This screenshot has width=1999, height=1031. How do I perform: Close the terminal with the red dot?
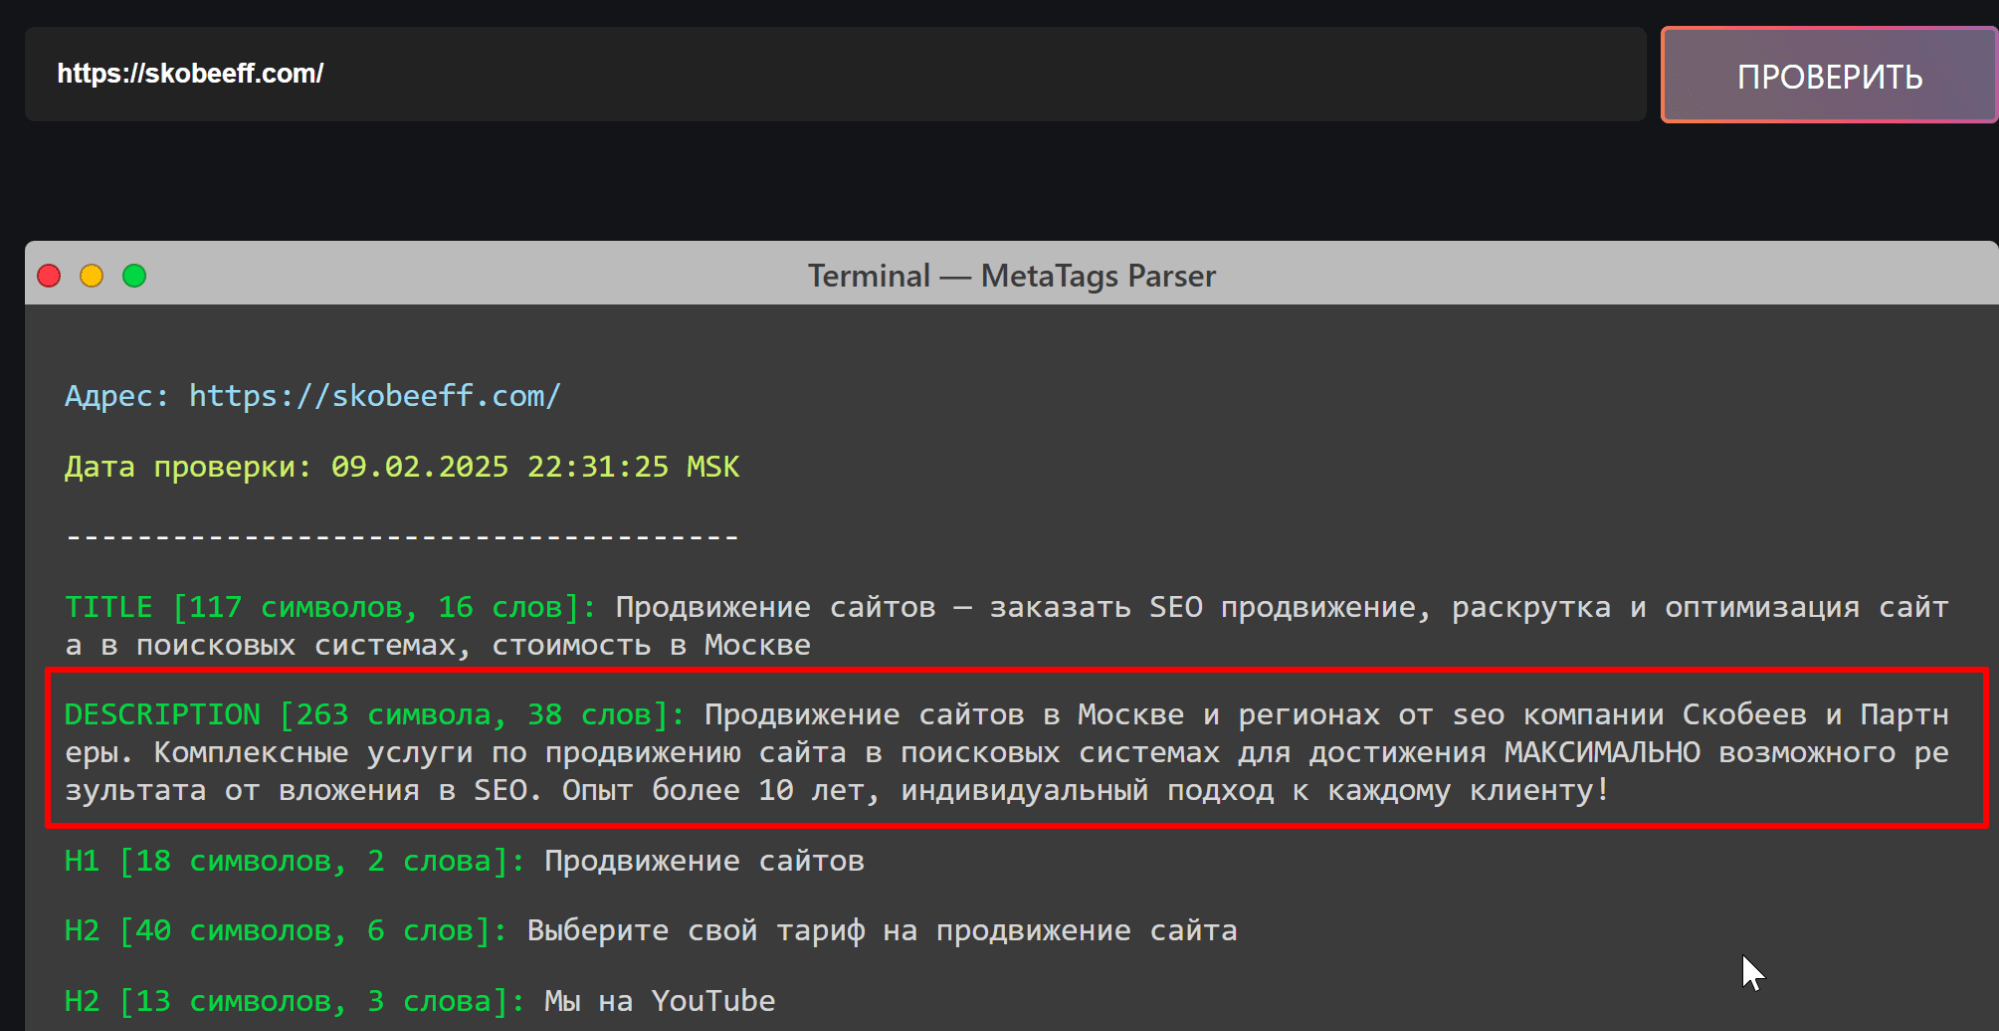click(49, 276)
